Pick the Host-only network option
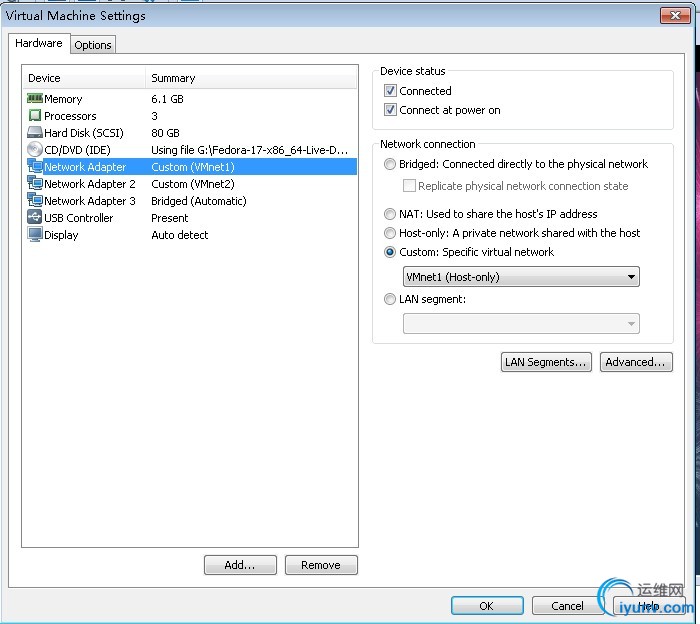Viewport: 700px width, 624px height. point(390,233)
